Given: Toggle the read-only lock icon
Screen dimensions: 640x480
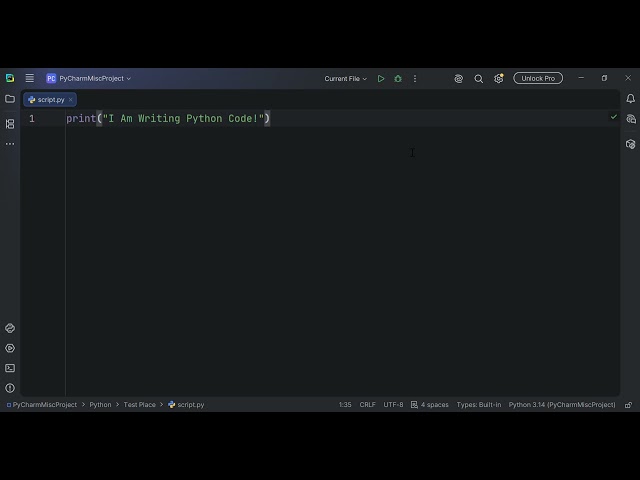Looking at the screenshot, I should tap(629, 405).
